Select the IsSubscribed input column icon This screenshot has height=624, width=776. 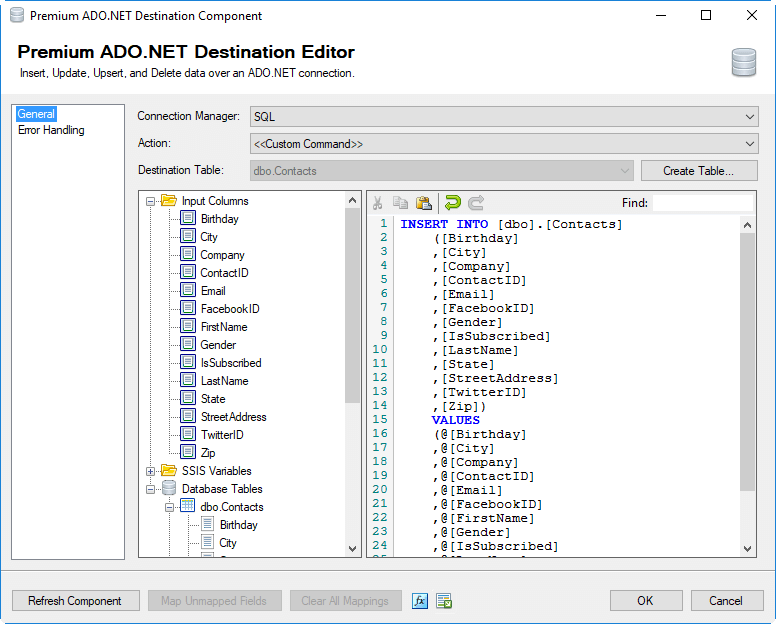pyautogui.click(x=188, y=362)
